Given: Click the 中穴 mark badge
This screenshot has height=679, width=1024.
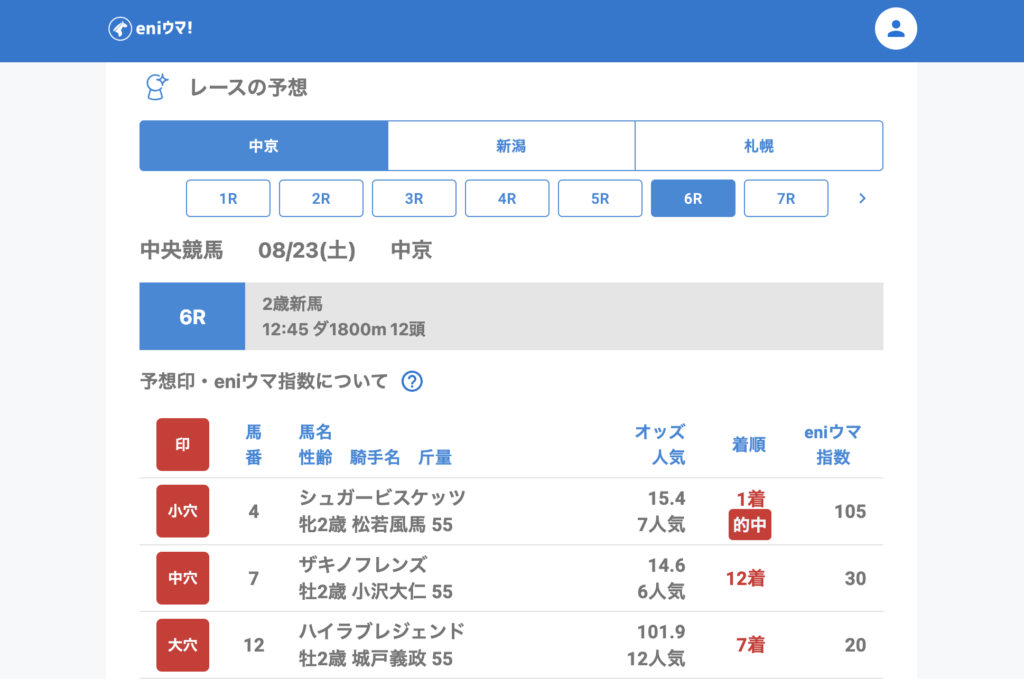Looking at the screenshot, I should tap(183, 578).
